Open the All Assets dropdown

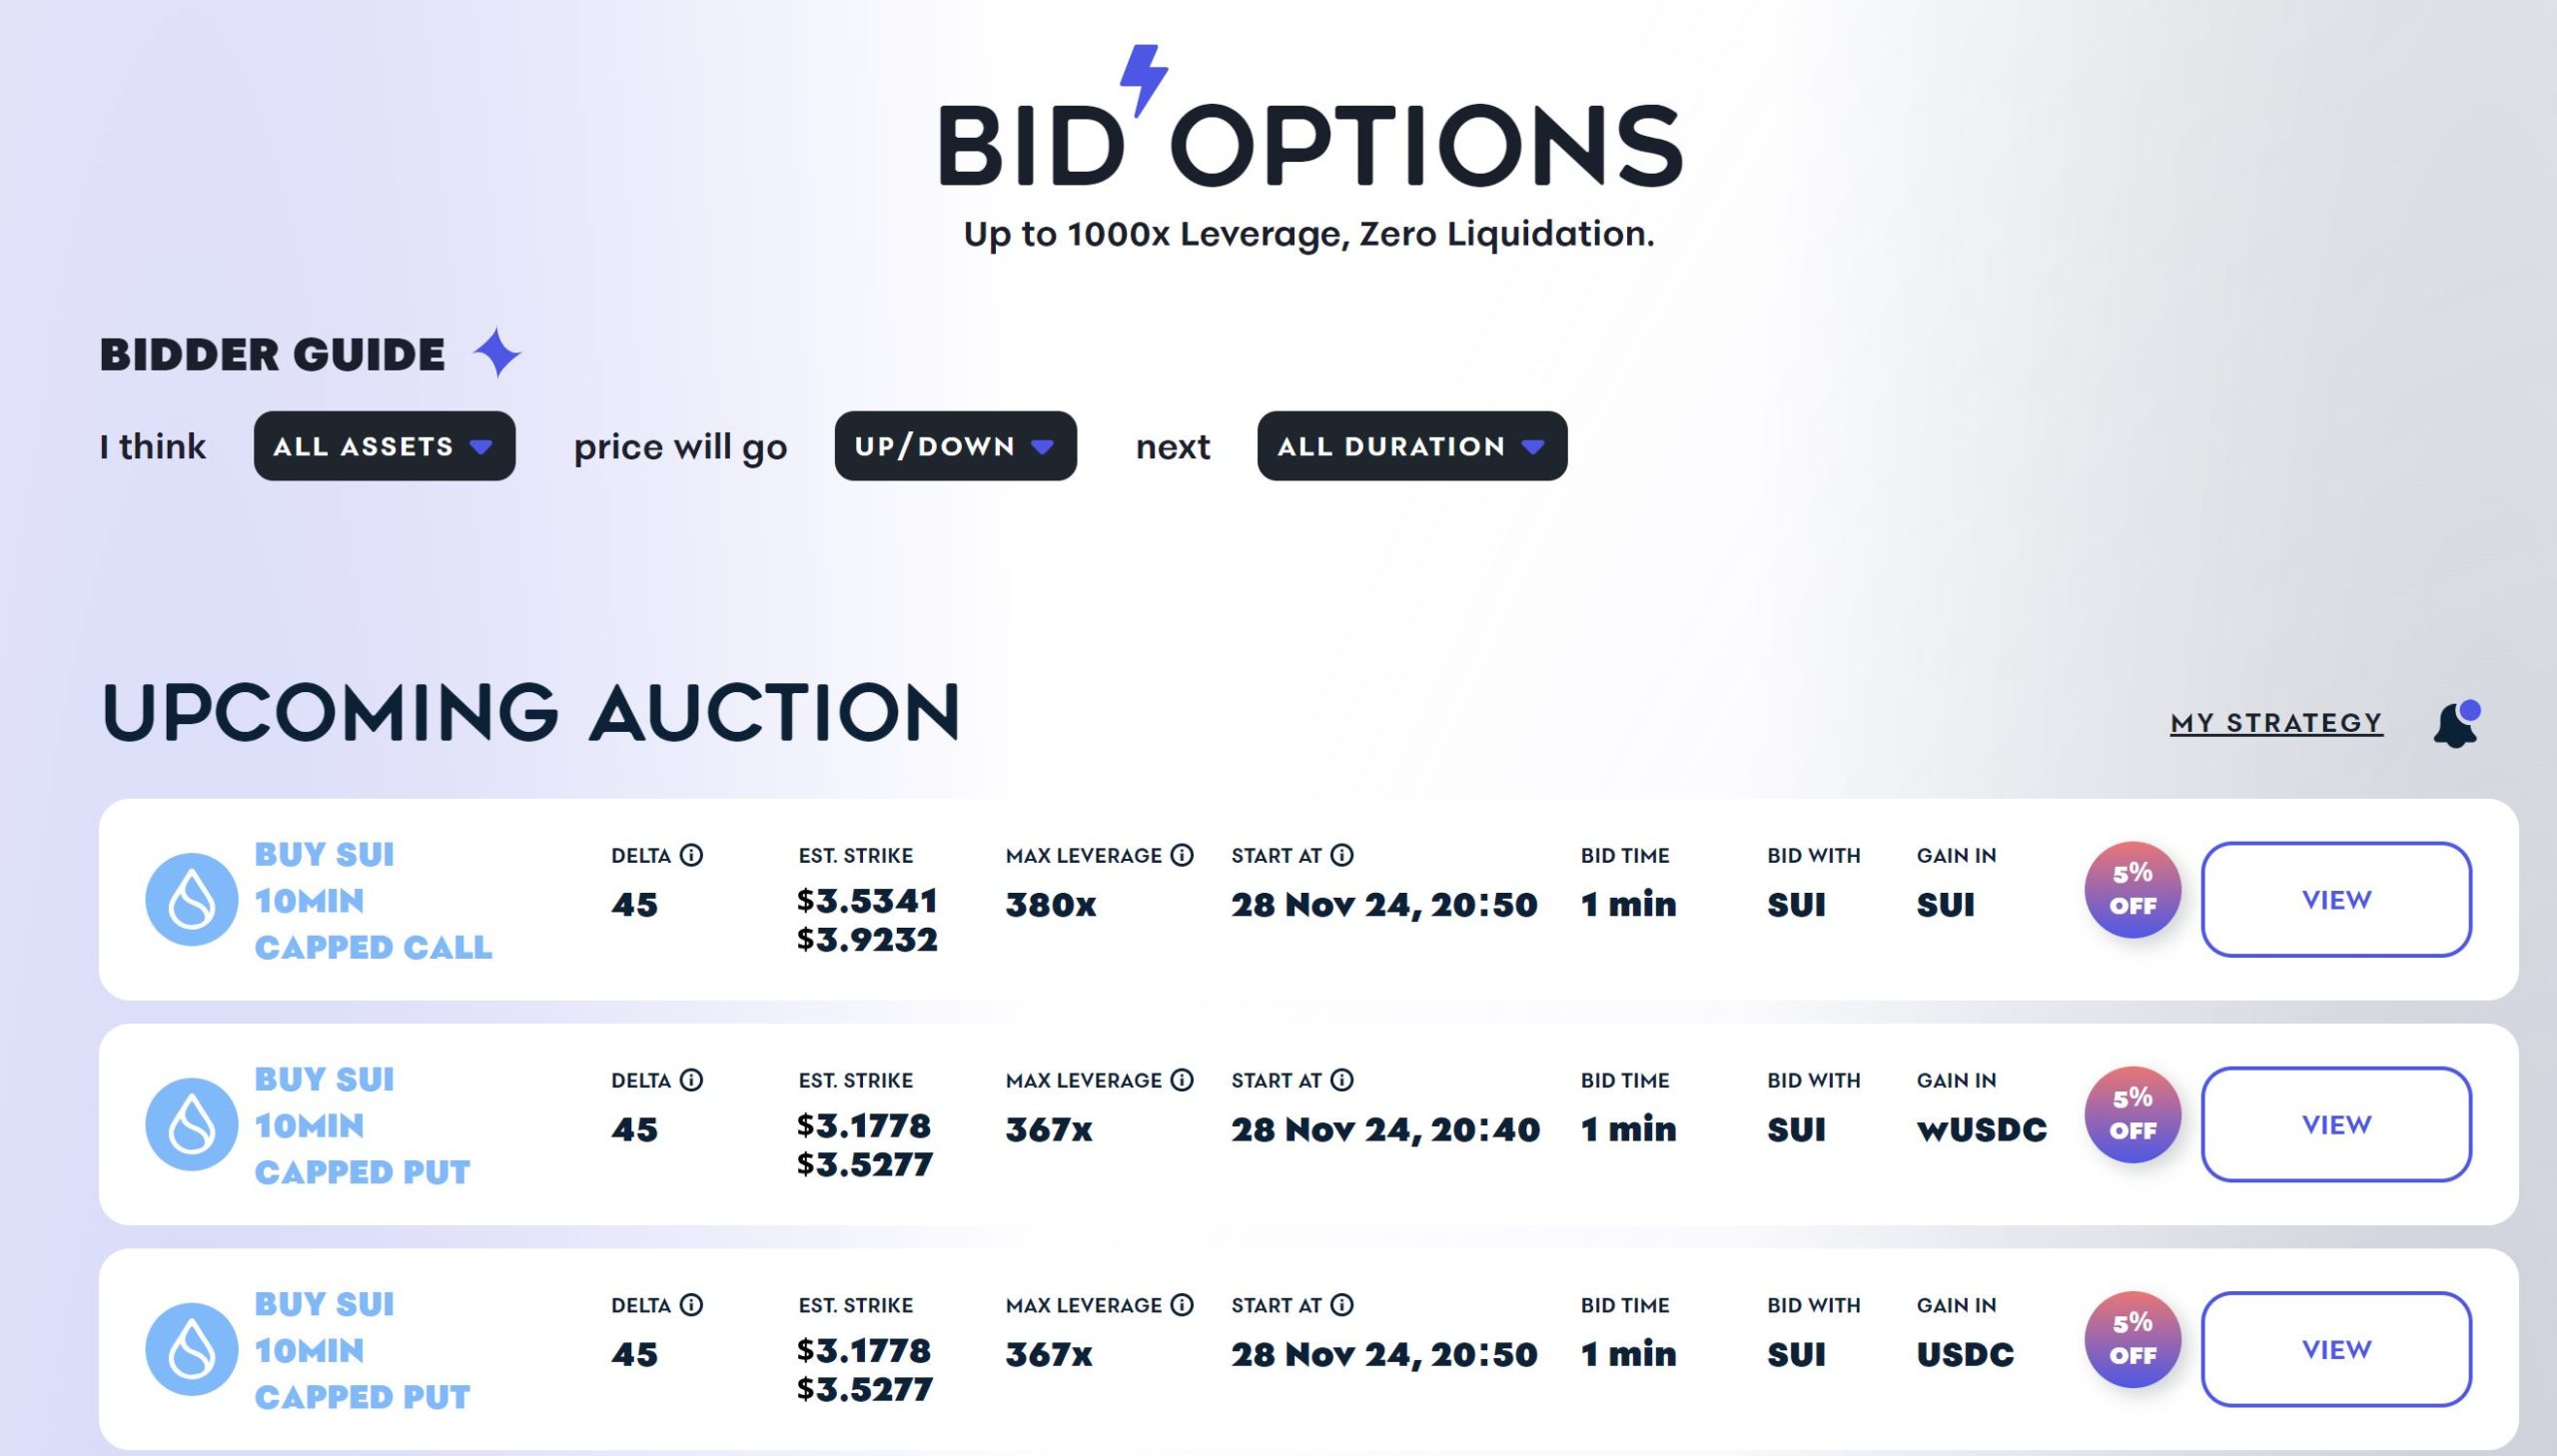tap(384, 446)
